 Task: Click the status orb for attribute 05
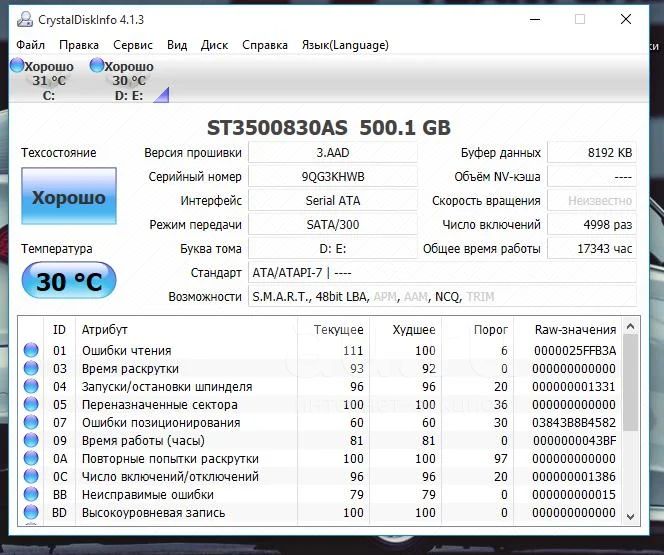tap(31, 404)
